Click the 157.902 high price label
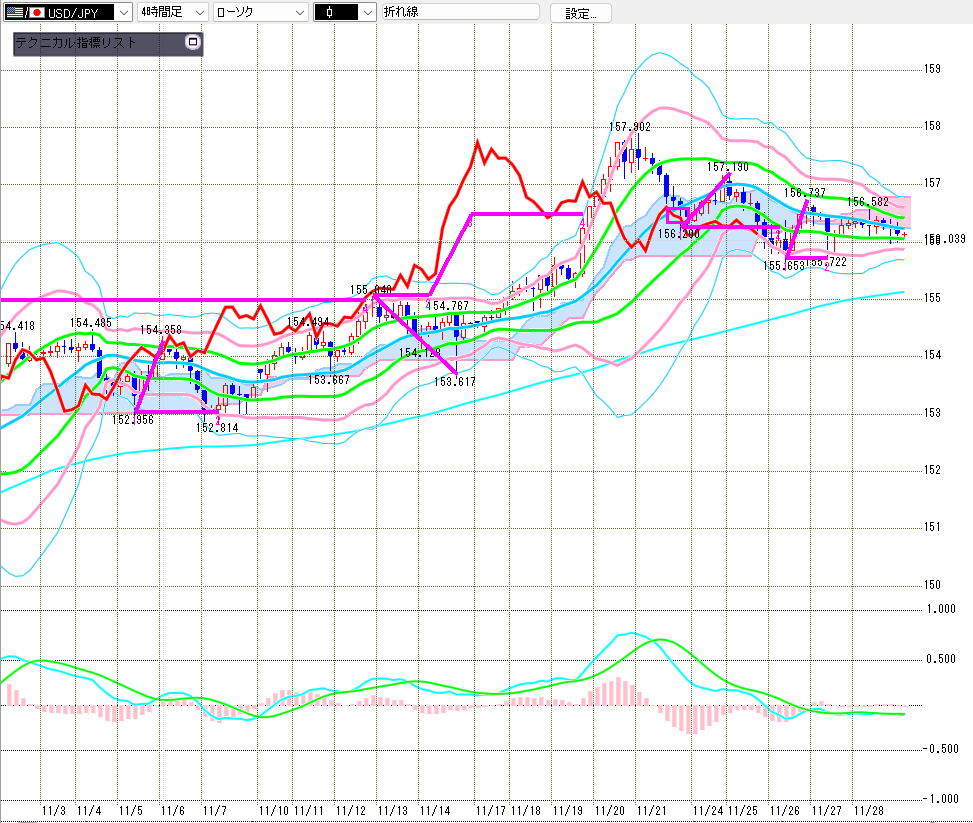This screenshot has width=973, height=823. click(x=630, y=127)
